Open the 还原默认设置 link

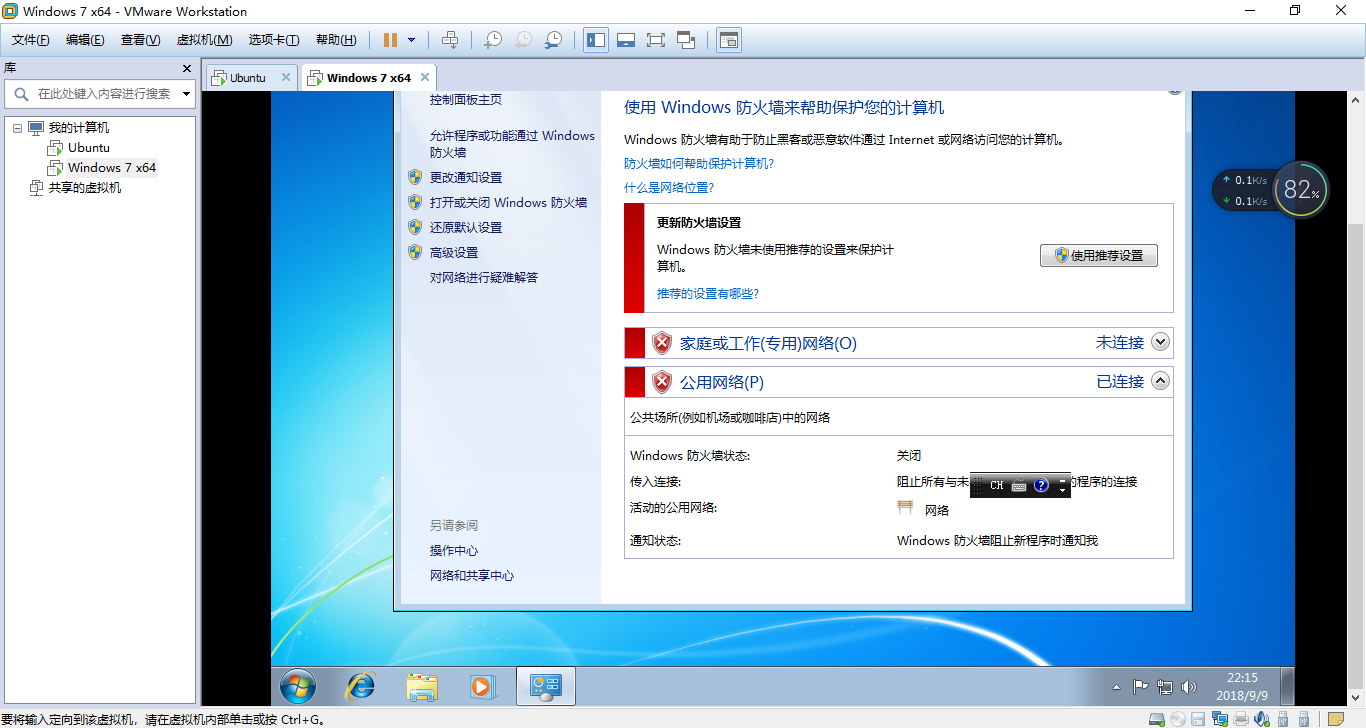tap(466, 227)
